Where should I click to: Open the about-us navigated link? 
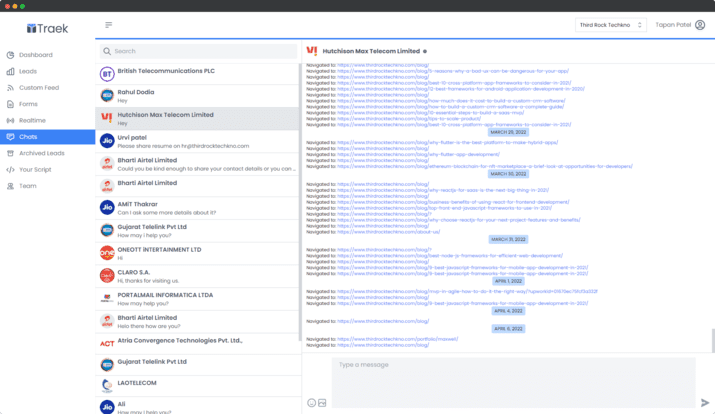tap(389, 232)
